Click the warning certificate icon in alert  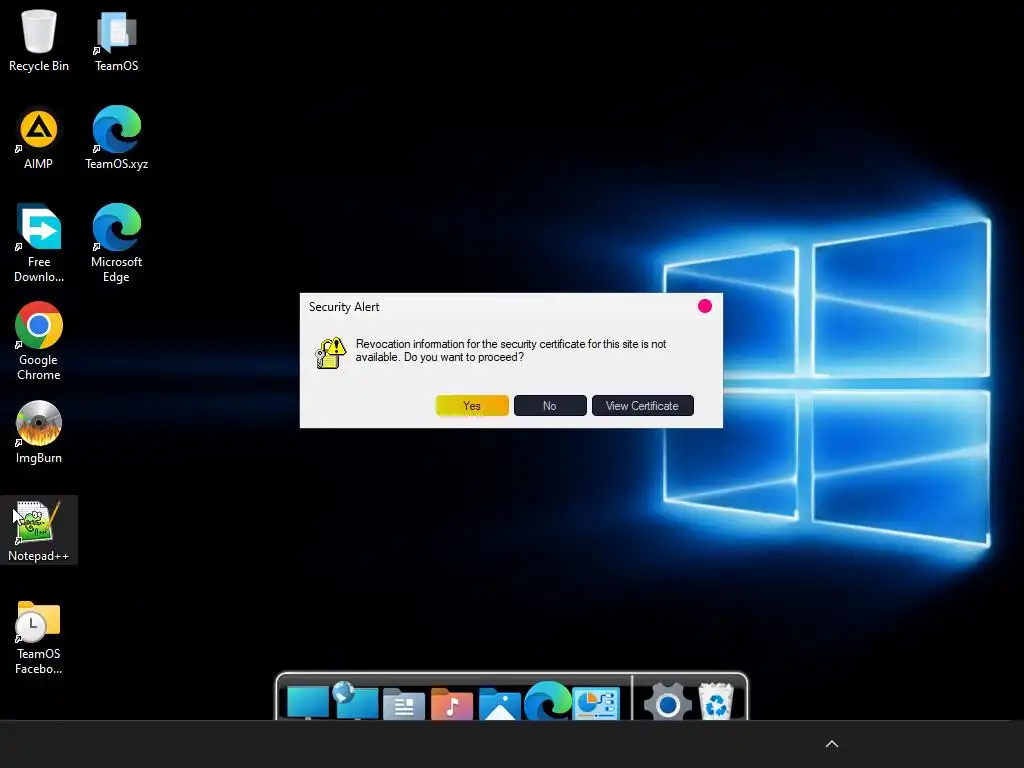330,353
